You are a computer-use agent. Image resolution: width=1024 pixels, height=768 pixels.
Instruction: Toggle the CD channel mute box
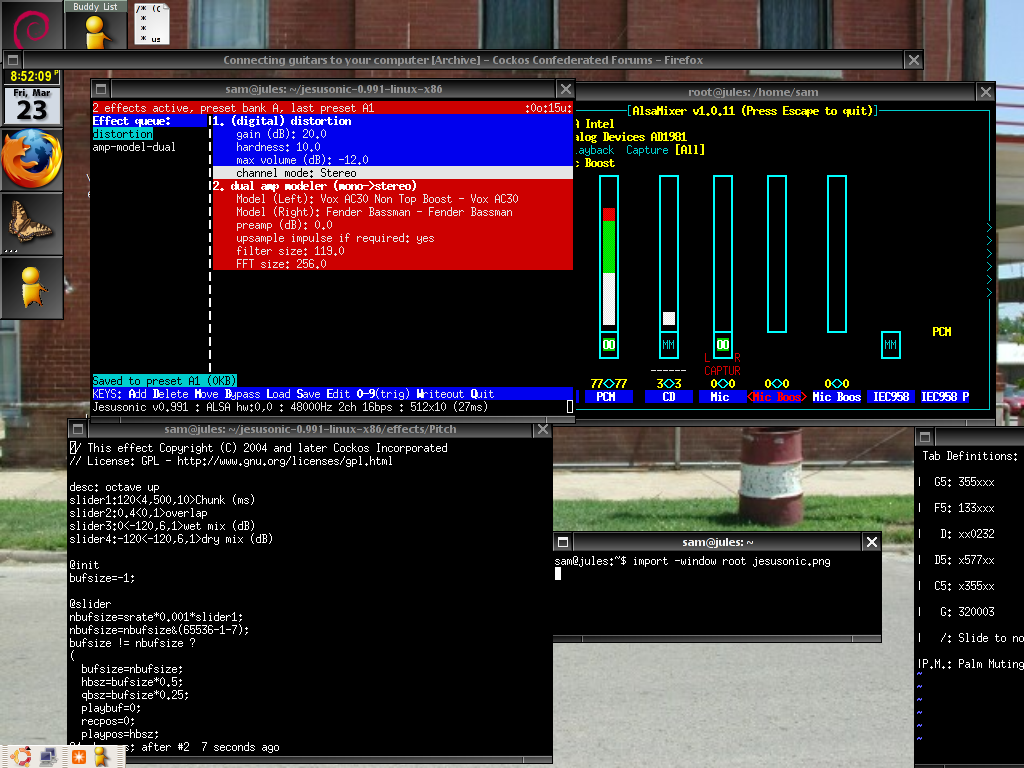tap(668, 345)
